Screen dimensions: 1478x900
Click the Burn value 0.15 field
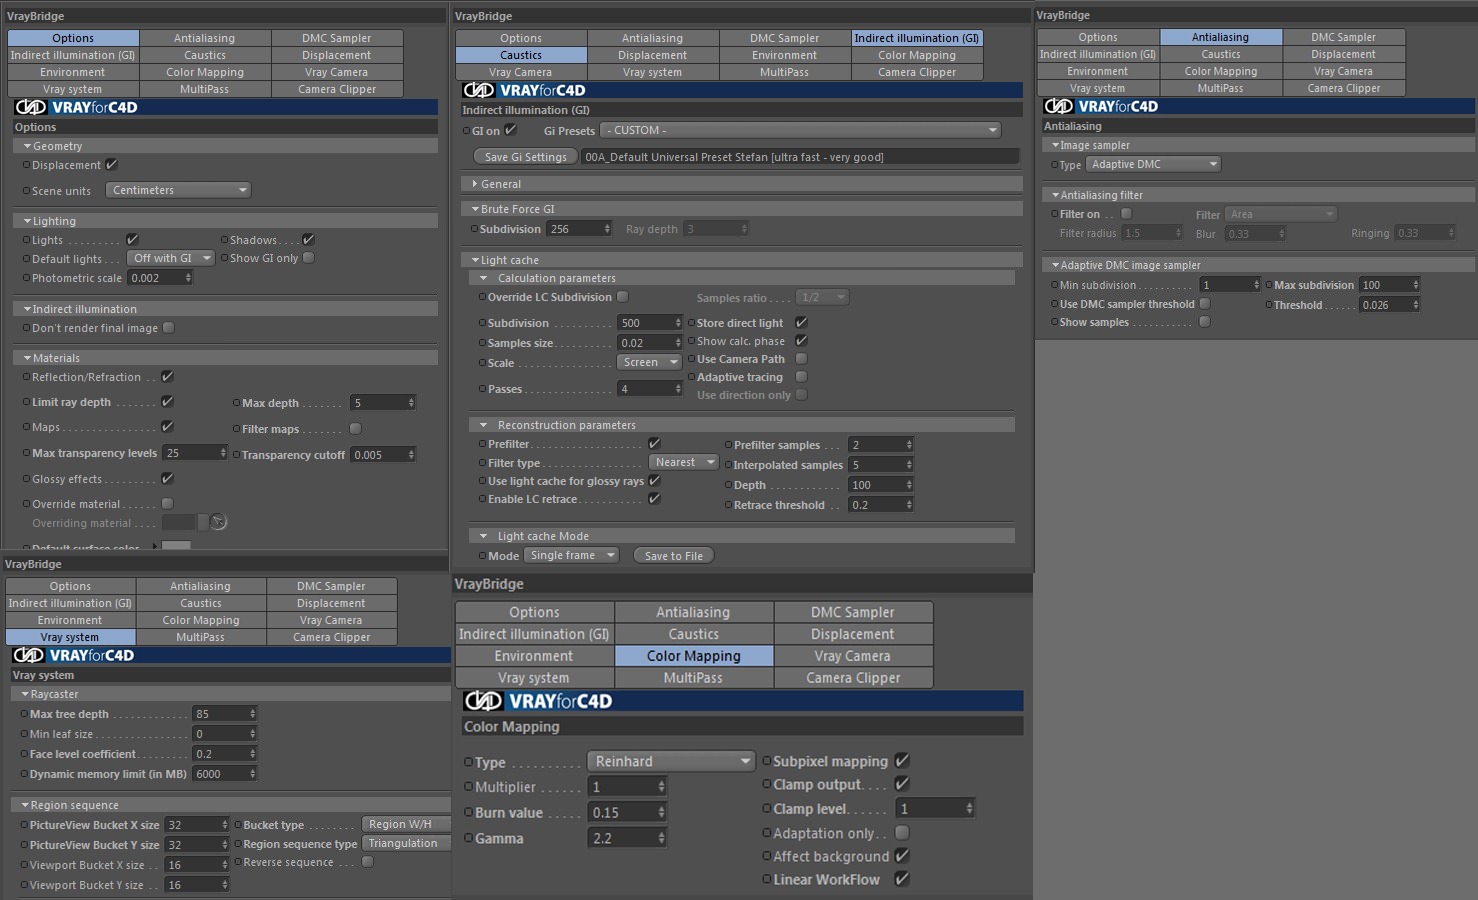coord(621,813)
